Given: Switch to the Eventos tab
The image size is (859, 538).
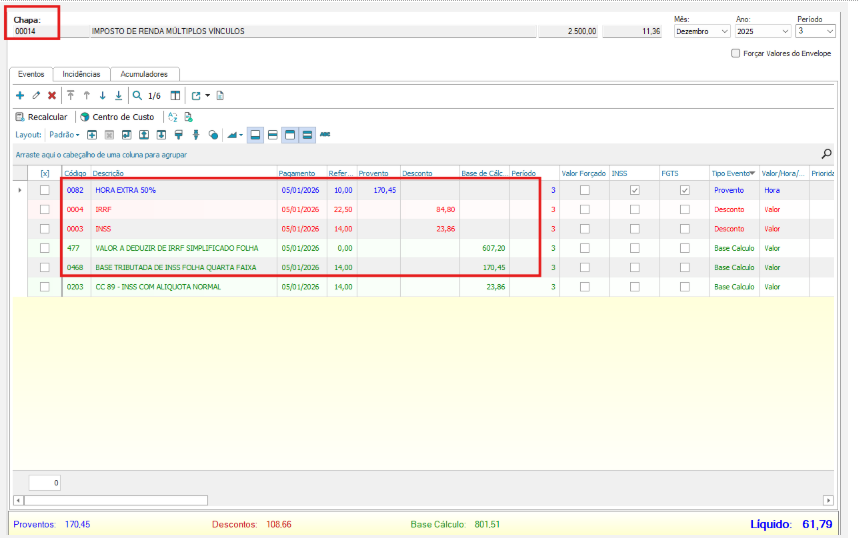Looking at the screenshot, I should coord(31,74).
